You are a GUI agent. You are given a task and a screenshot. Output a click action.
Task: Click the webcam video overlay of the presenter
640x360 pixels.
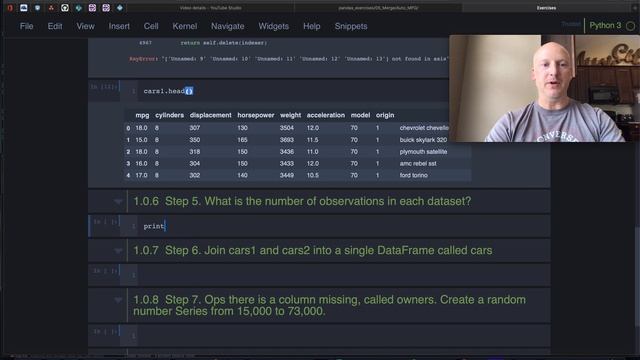coord(544,88)
